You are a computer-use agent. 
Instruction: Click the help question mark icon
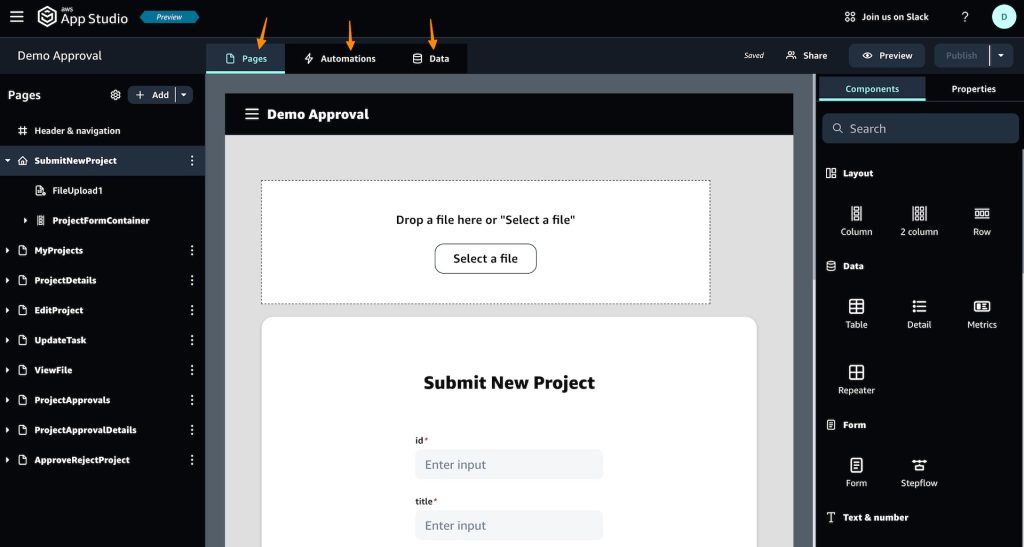coord(964,17)
